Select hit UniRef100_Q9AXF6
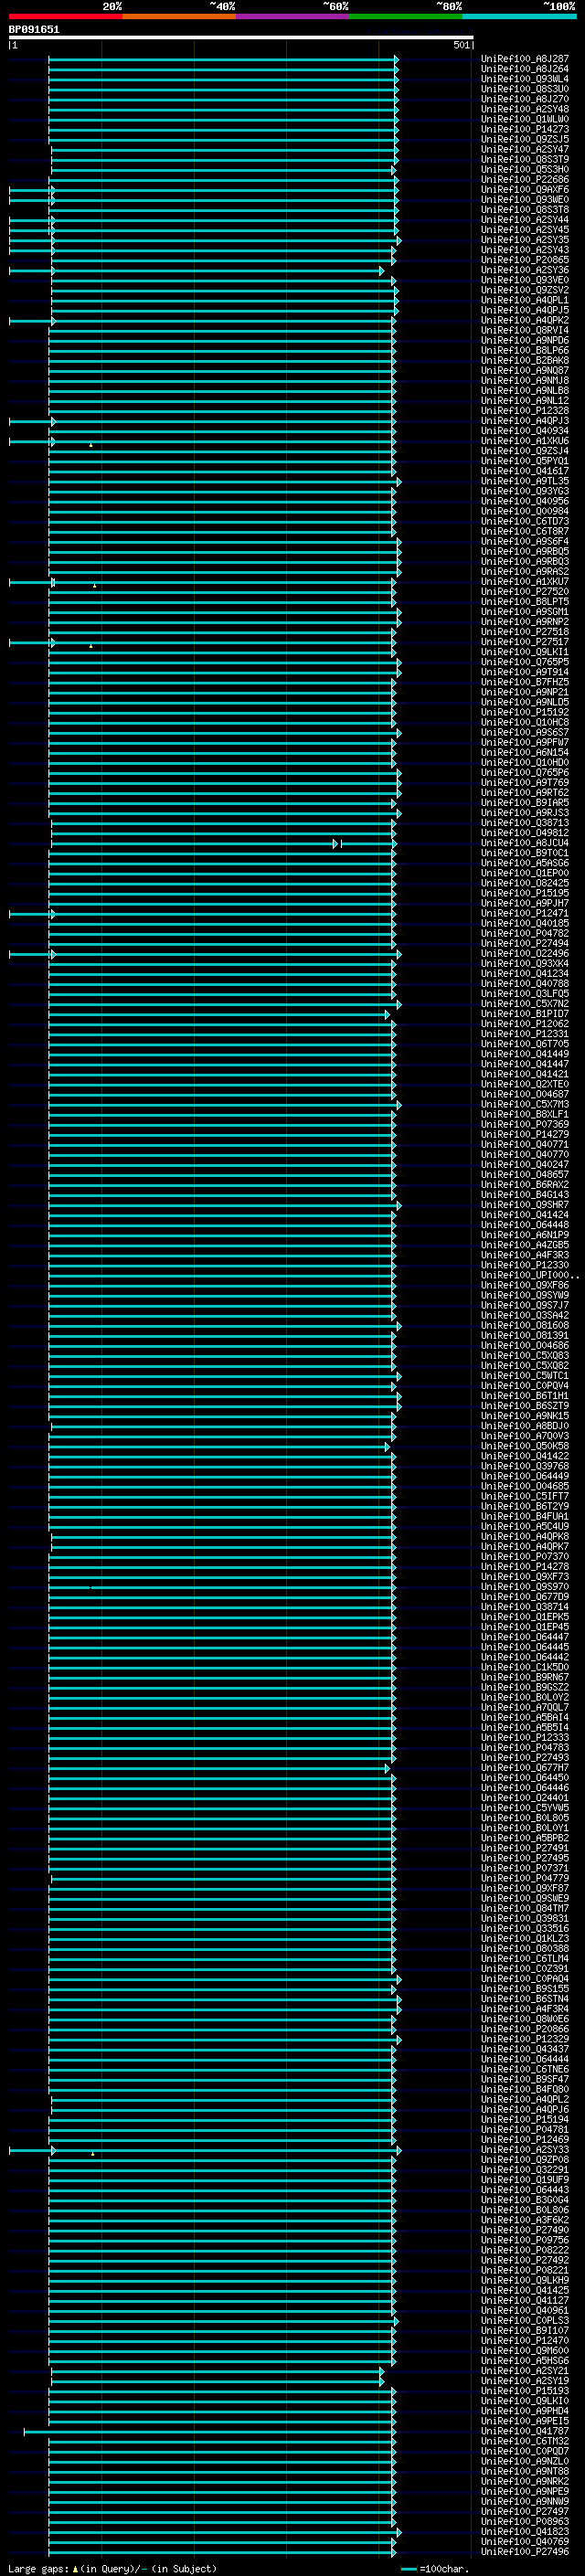 point(525,189)
